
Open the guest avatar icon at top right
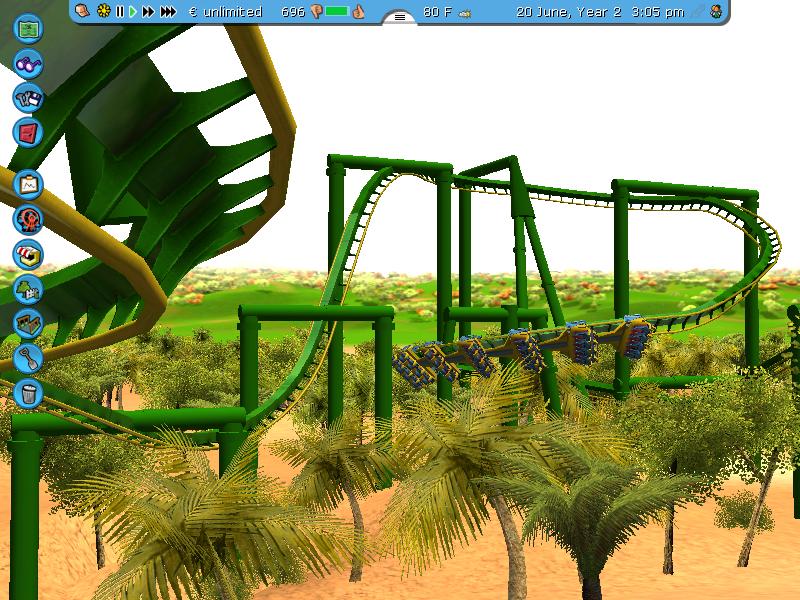tap(716, 11)
